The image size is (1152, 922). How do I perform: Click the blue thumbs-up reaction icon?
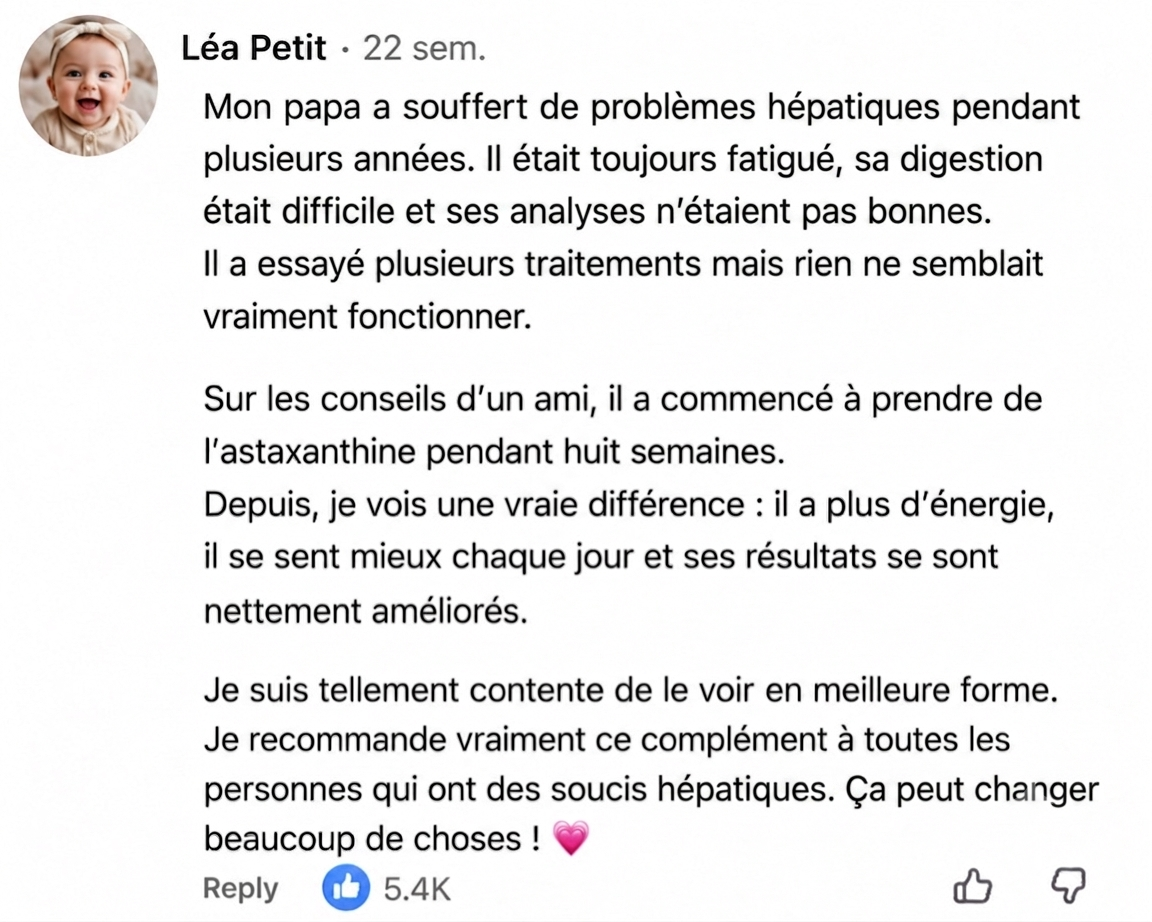(x=346, y=887)
